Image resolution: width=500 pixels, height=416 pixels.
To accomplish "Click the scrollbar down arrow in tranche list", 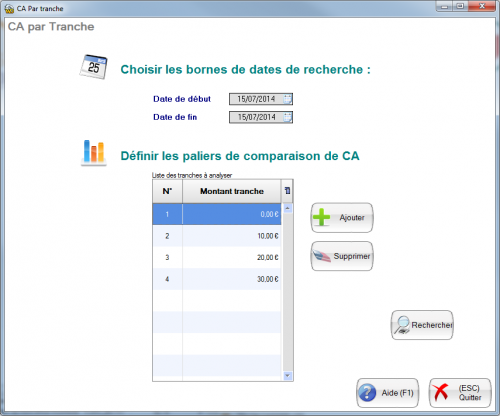I will pos(288,376).
